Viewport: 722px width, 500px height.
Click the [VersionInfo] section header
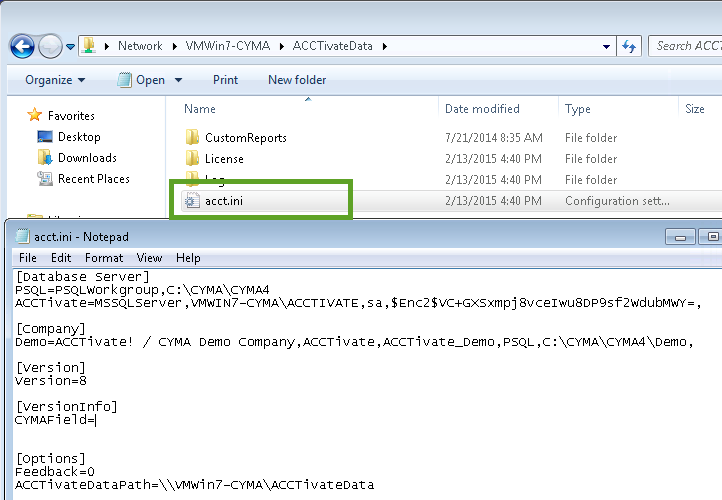click(x=67, y=407)
